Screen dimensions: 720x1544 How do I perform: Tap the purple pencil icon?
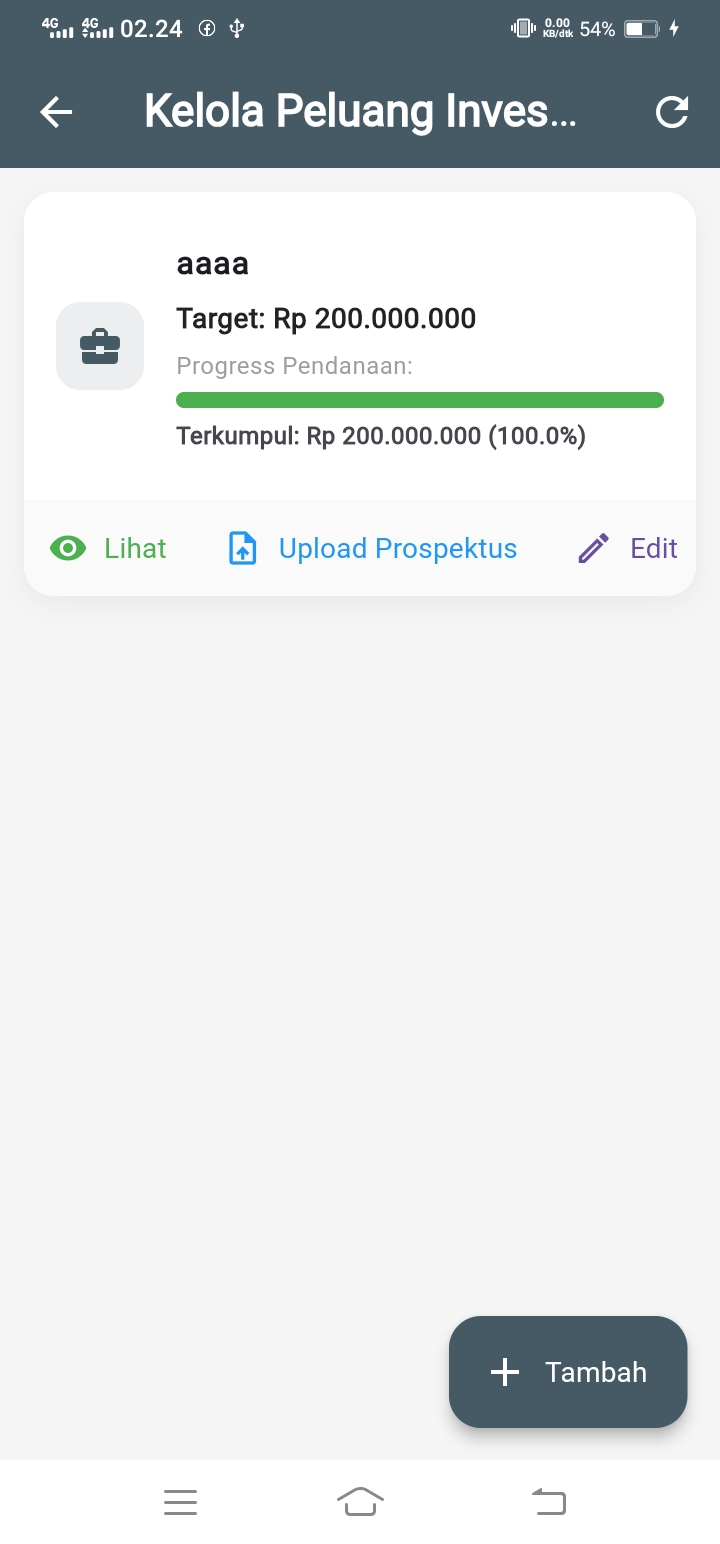coord(594,548)
